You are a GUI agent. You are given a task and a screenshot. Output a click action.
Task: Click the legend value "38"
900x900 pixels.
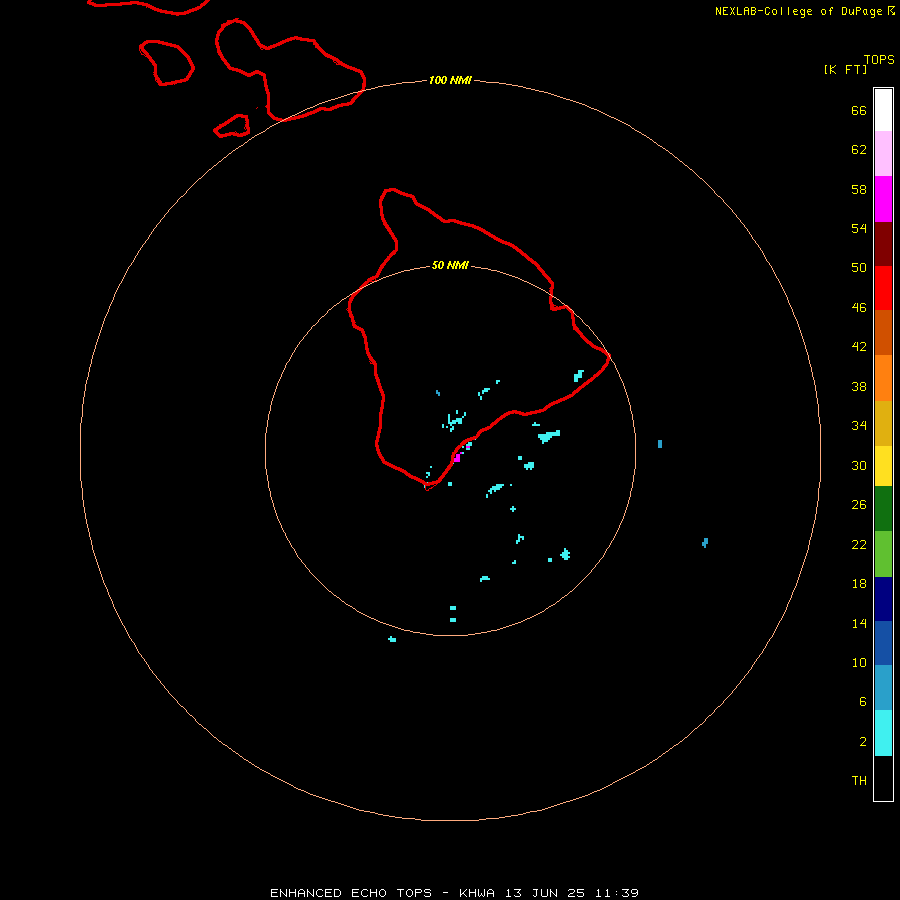[859, 386]
